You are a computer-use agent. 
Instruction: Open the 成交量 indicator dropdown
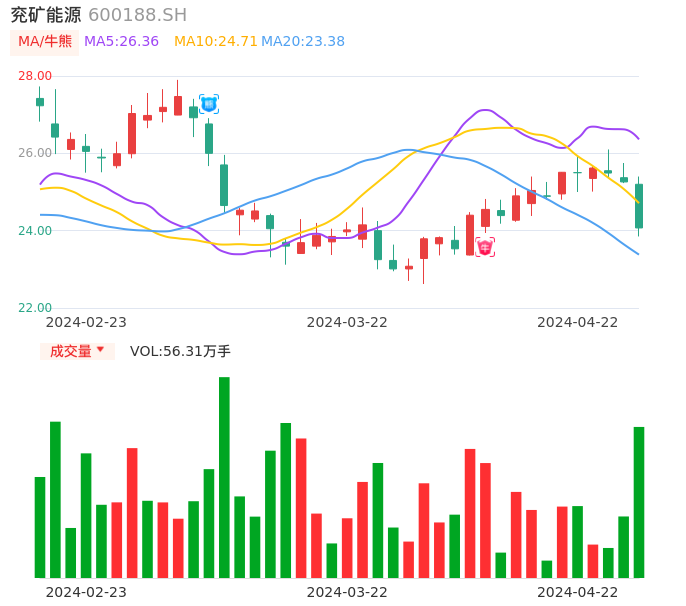point(77,351)
